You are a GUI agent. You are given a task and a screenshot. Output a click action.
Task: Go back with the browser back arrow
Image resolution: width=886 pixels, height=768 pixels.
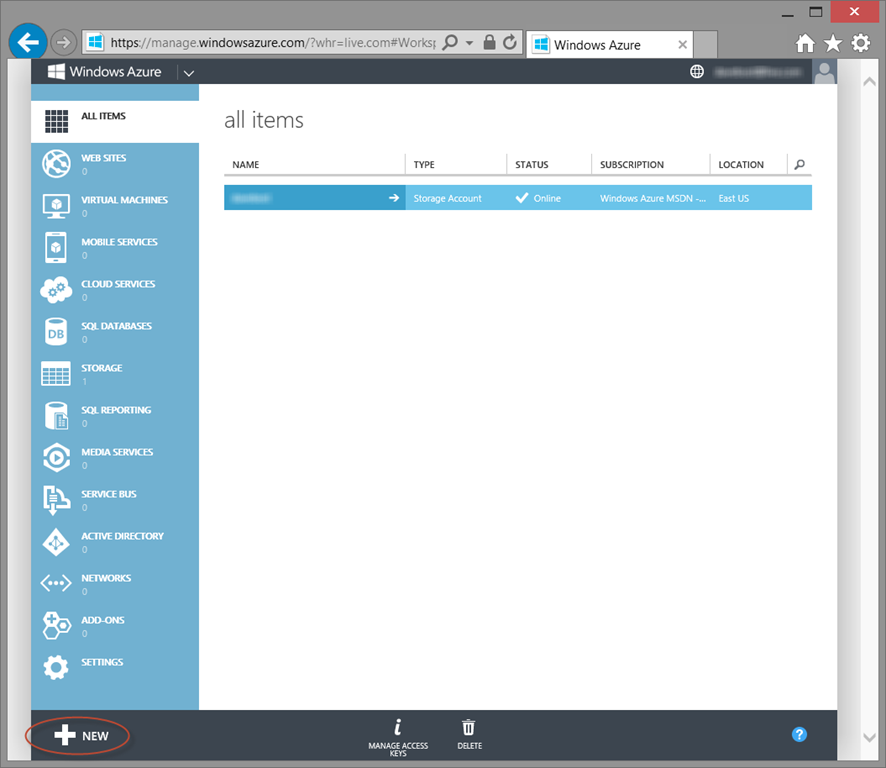click(x=28, y=42)
